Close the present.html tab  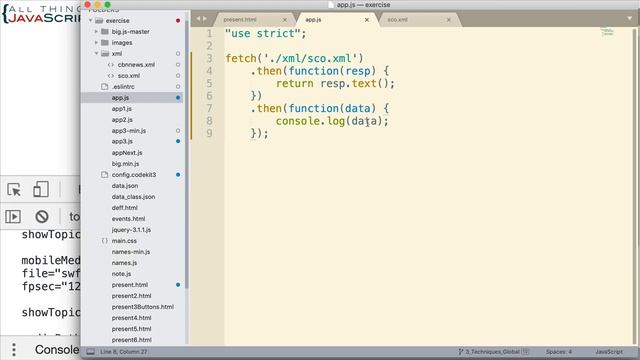[285, 20]
